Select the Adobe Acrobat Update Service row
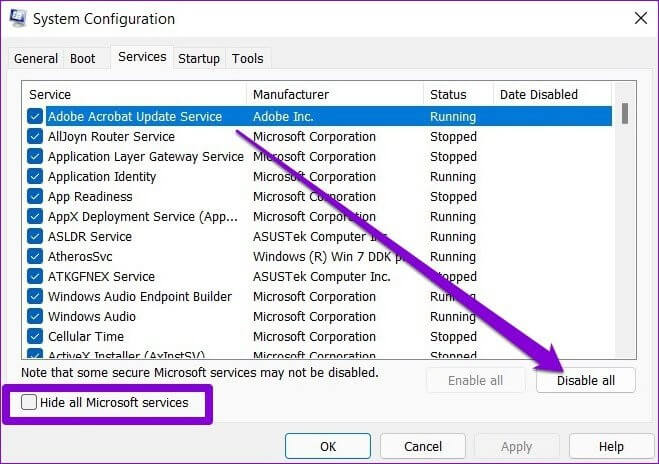Image resolution: width=659 pixels, height=464 pixels. click(319, 116)
